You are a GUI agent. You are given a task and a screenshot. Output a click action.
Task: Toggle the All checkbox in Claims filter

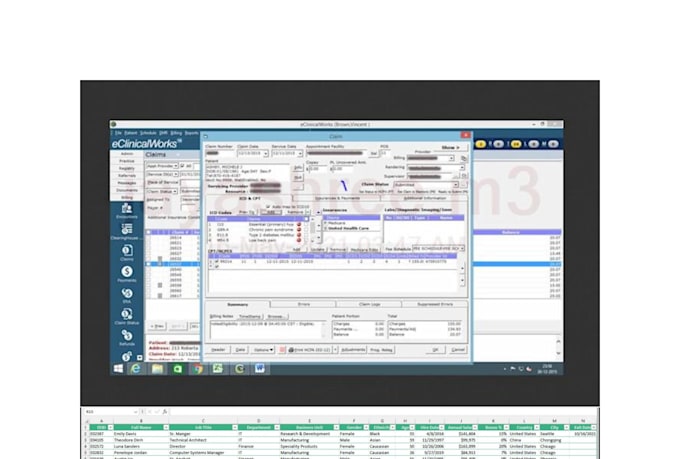pos(183,166)
